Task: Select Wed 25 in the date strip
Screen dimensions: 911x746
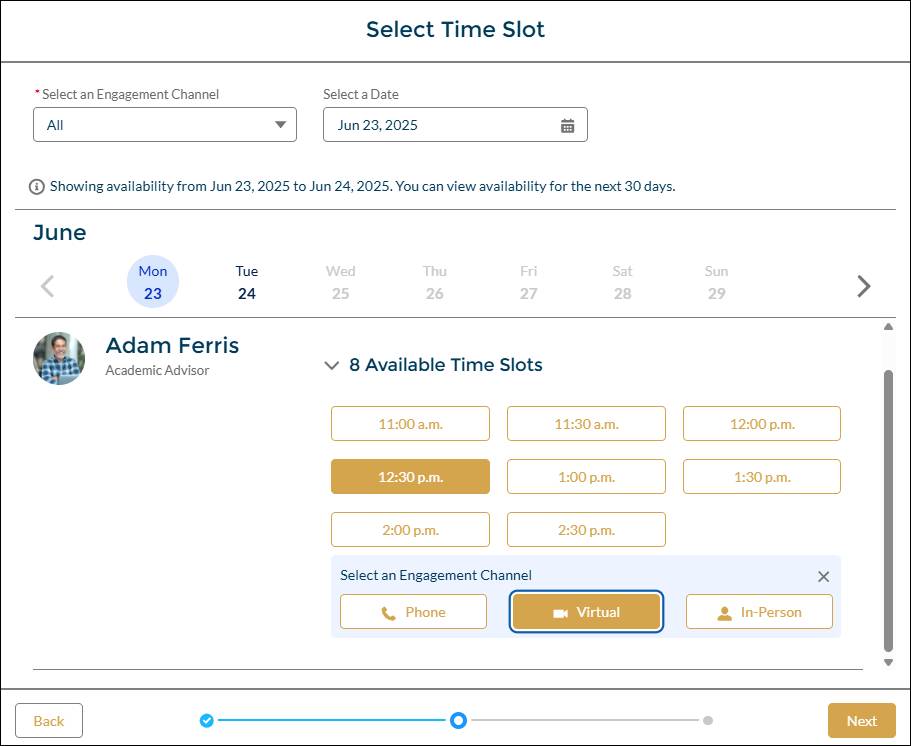Action: tap(340, 282)
